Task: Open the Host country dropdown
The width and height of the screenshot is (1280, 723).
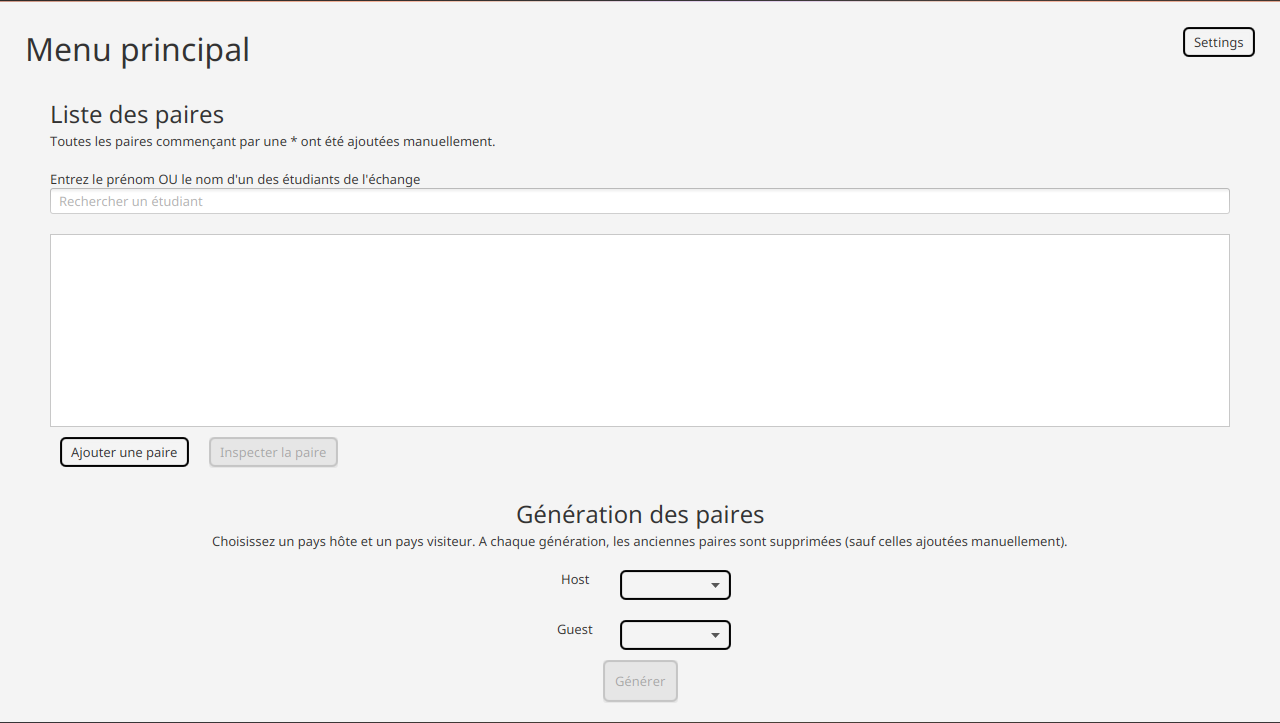Action: pyautogui.click(x=675, y=585)
